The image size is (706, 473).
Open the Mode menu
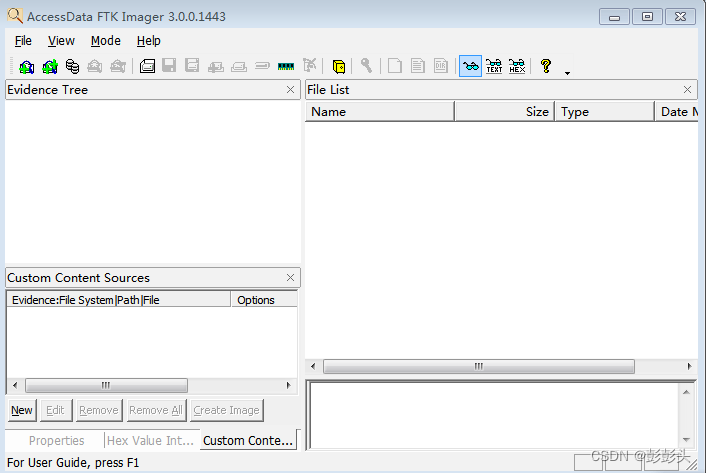(x=106, y=41)
